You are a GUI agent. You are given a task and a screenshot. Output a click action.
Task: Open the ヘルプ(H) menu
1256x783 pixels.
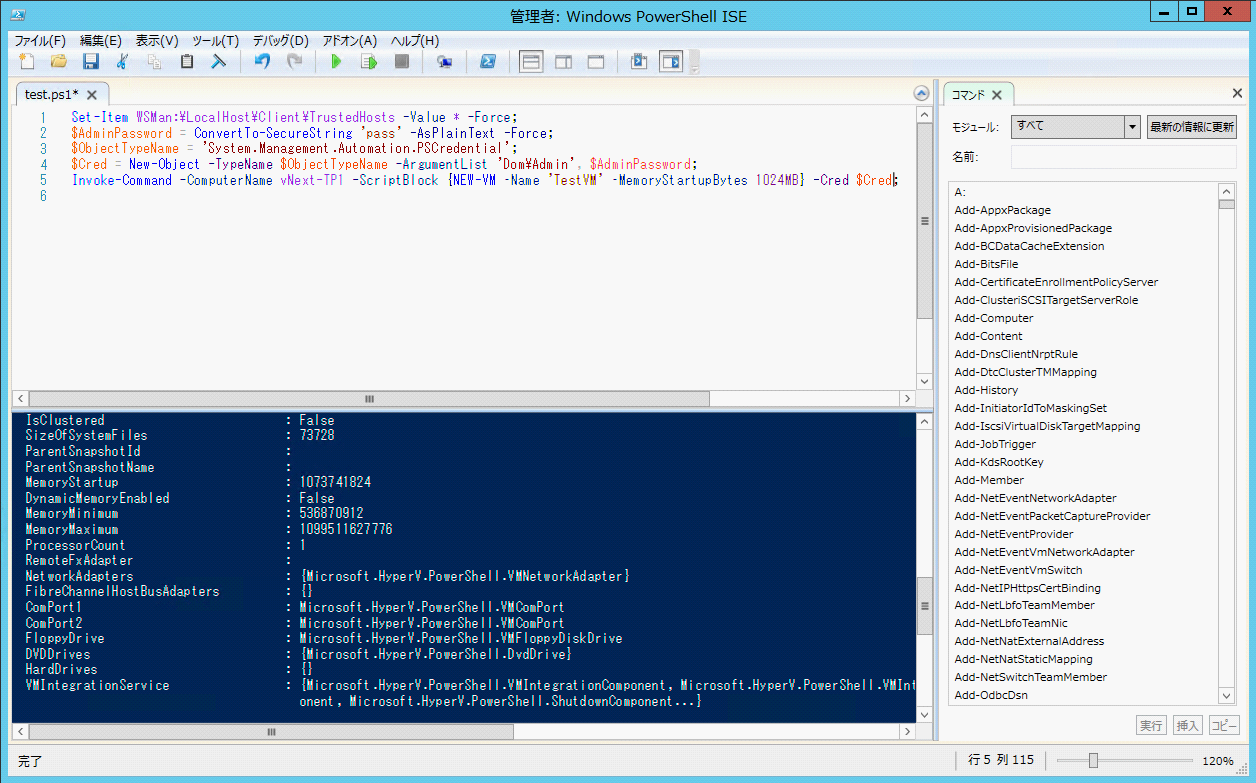pyautogui.click(x=414, y=40)
